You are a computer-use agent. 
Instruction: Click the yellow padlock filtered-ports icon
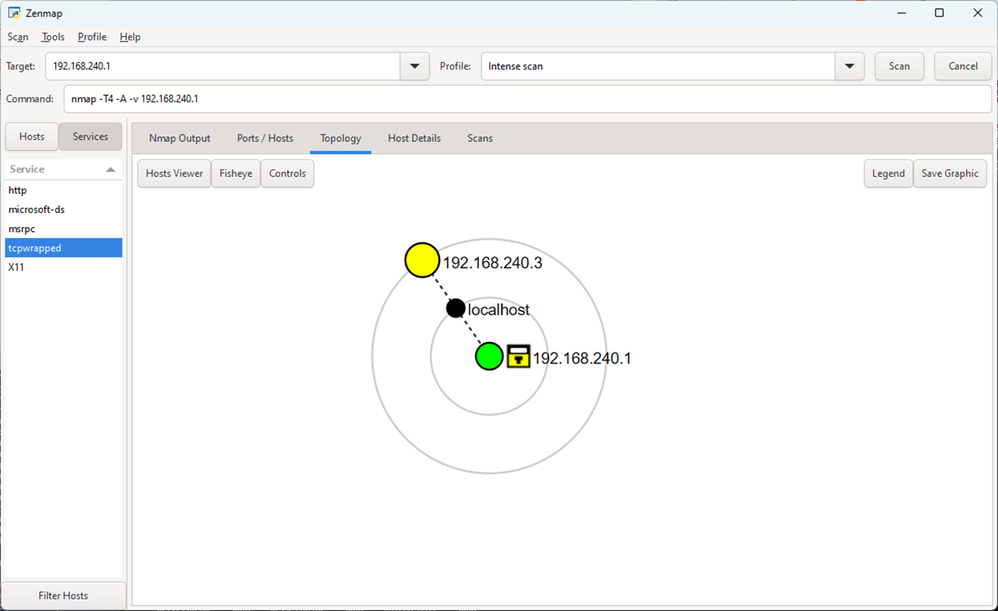tap(518, 356)
